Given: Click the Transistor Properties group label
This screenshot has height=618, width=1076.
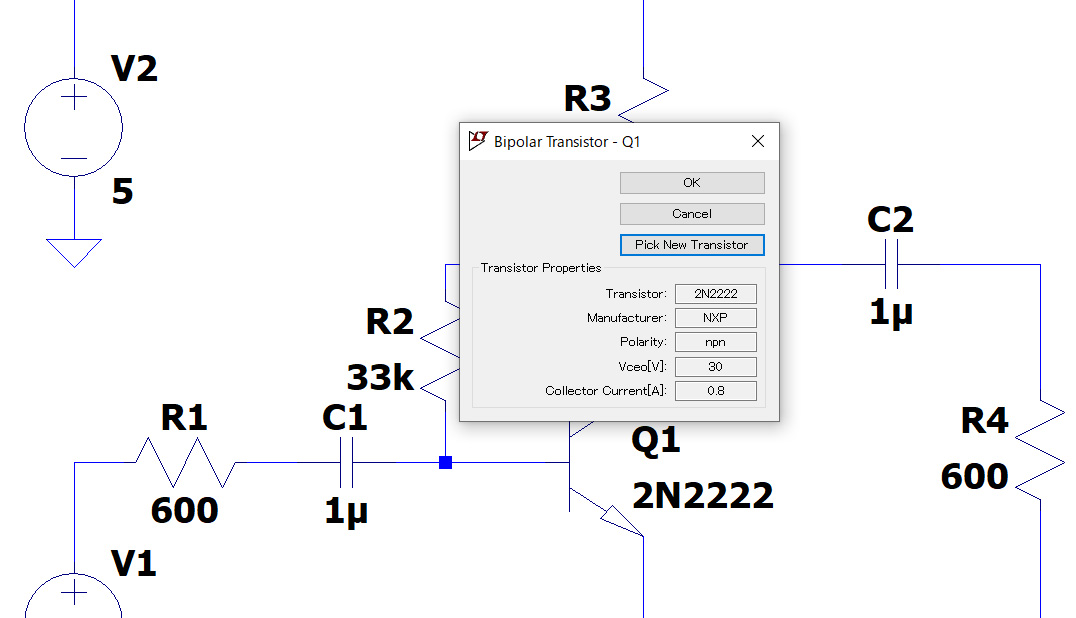Looking at the screenshot, I should tap(541, 268).
